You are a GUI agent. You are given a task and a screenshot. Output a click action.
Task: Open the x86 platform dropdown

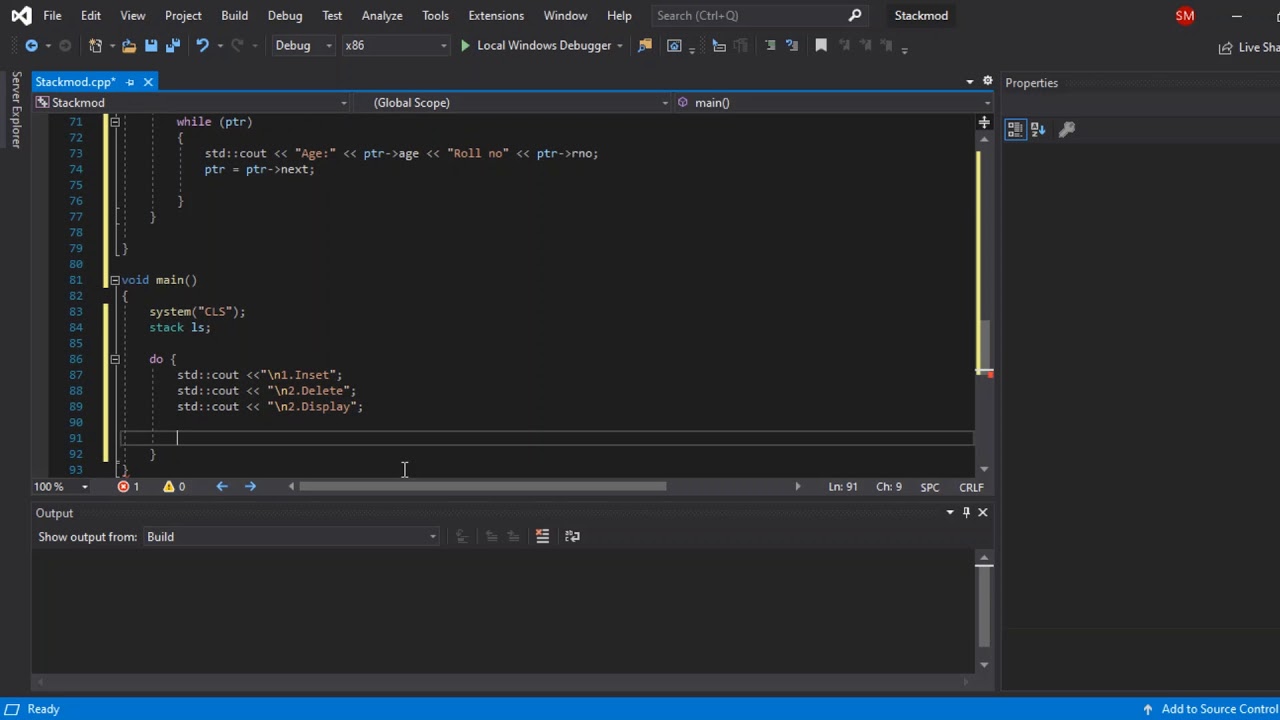click(x=395, y=45)
